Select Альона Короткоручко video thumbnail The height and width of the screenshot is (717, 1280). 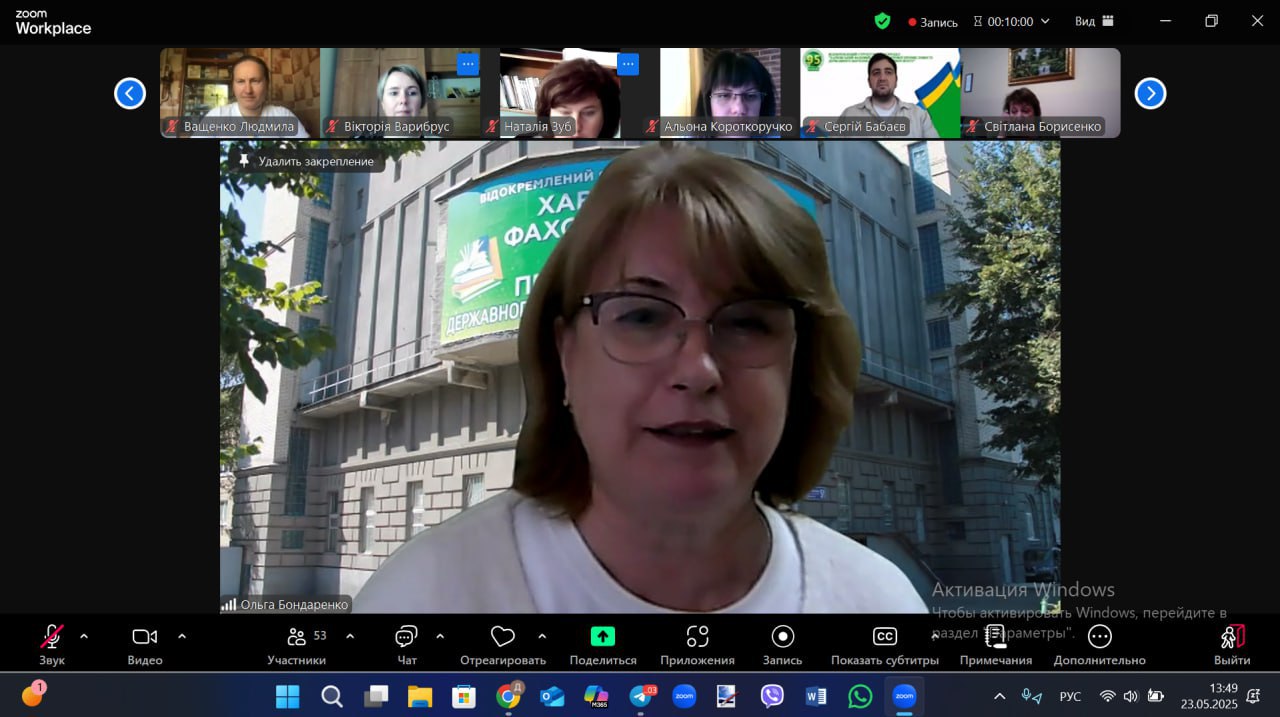pyautogui.click(x=720, y=93)
